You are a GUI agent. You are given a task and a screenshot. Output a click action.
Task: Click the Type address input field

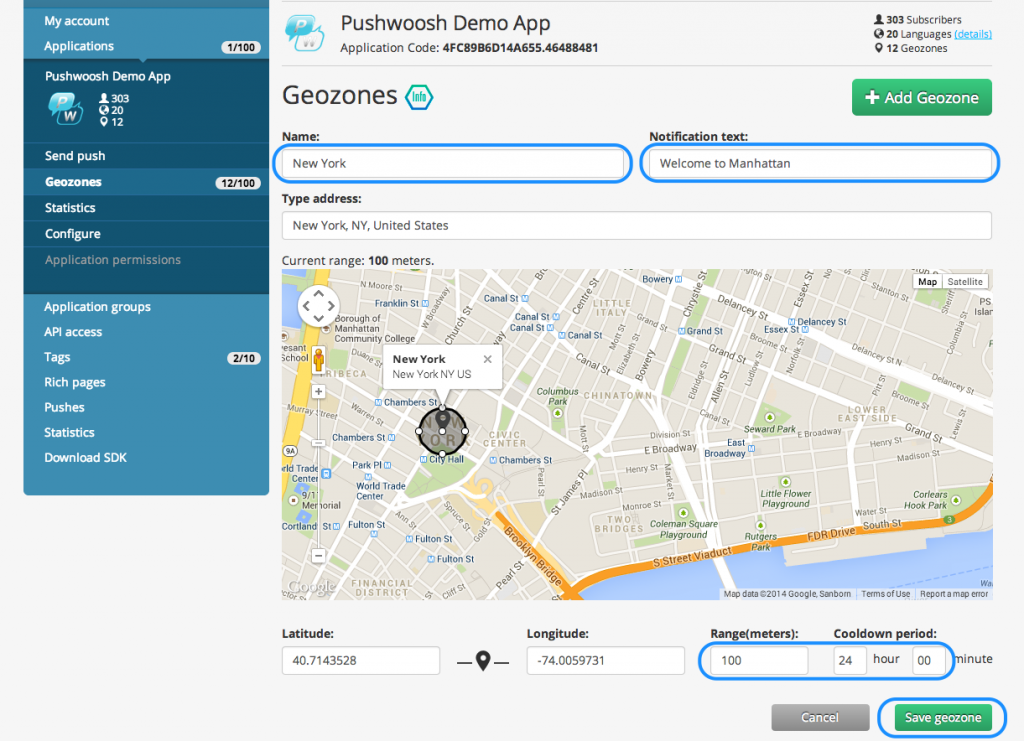637,225
